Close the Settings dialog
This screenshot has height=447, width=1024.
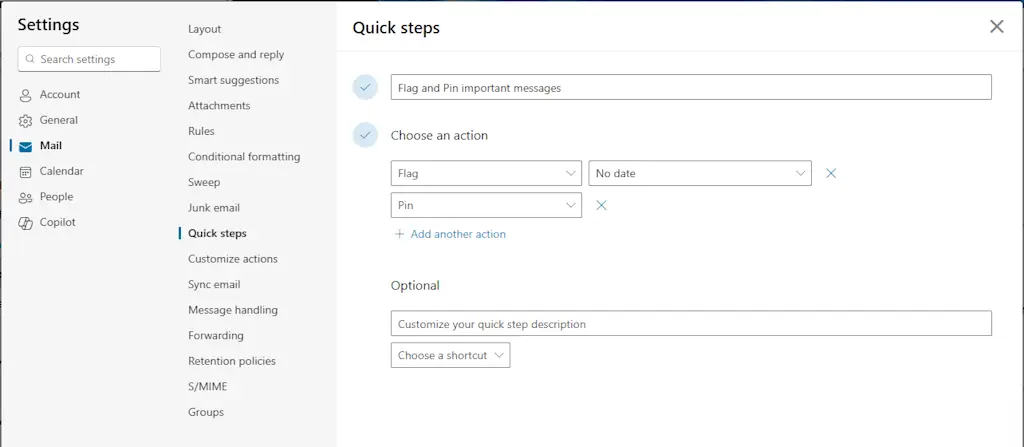(x=996, y=27)
